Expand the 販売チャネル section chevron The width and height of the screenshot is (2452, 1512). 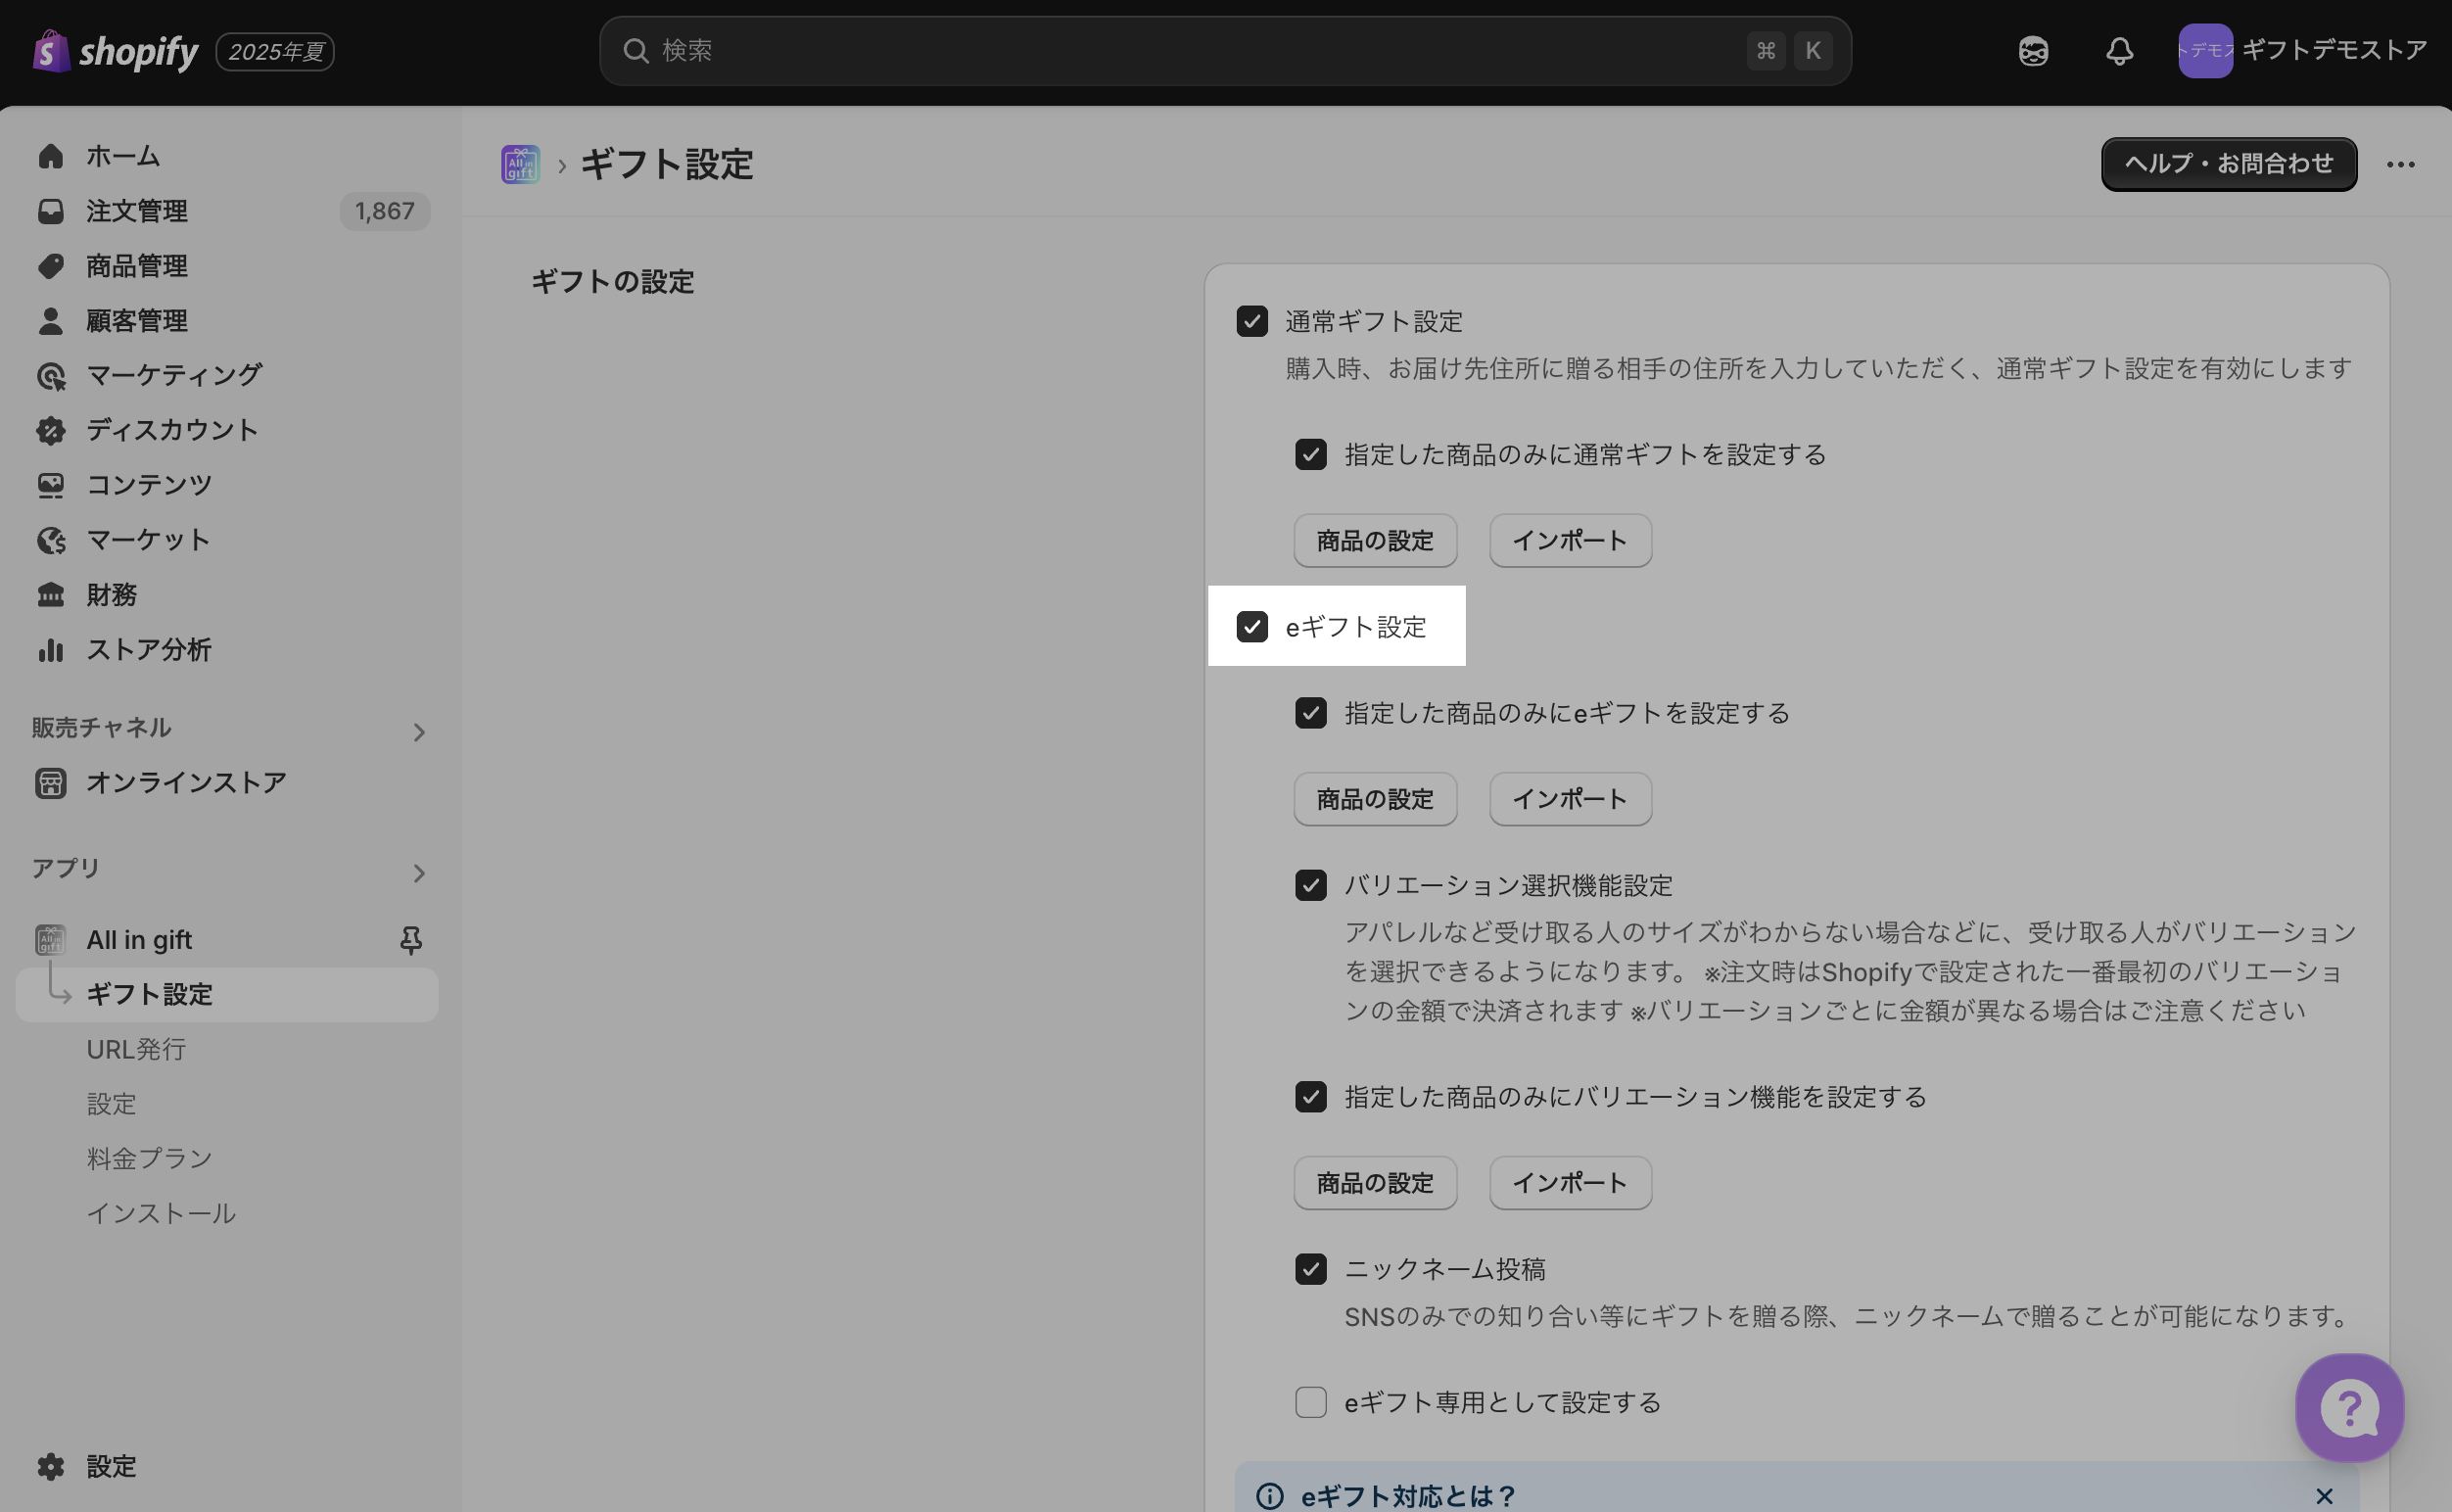419,732
